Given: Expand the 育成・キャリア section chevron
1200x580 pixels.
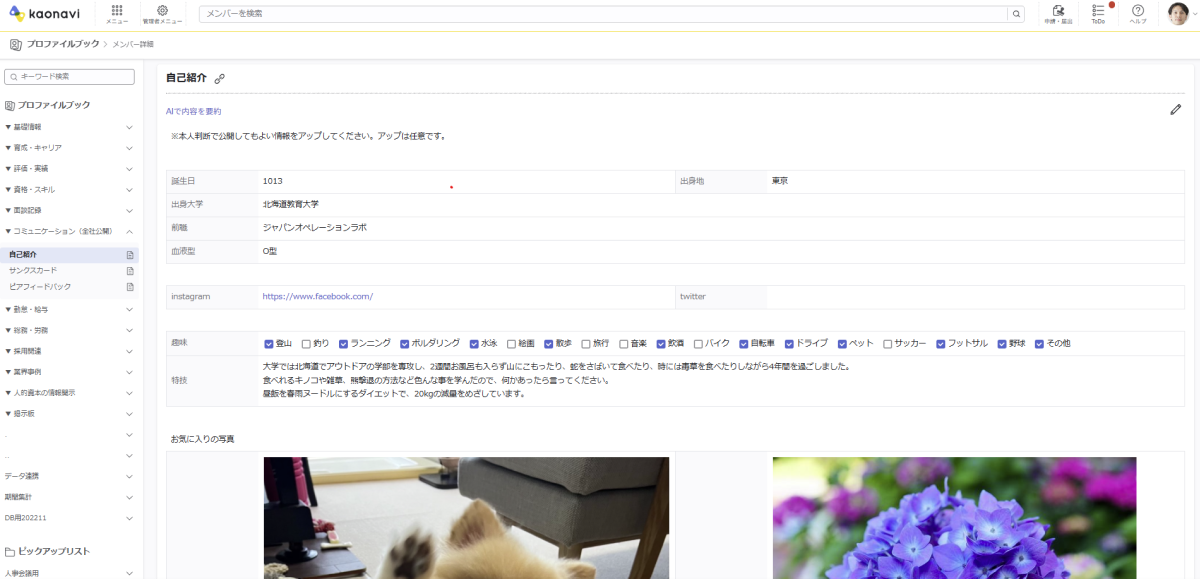Looking at the screenshot, I should pyautogui.click(x=129, y=148).
